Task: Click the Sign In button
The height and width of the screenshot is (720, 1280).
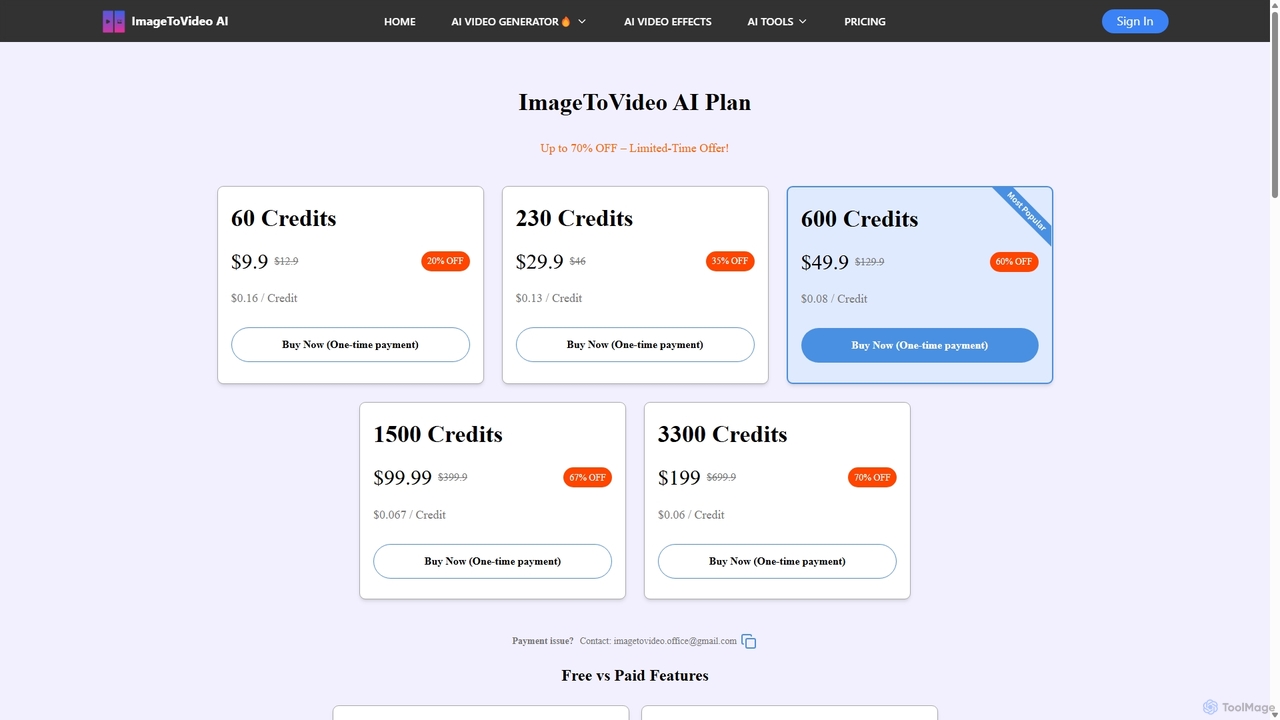Action: click(x=1135, y=21)
